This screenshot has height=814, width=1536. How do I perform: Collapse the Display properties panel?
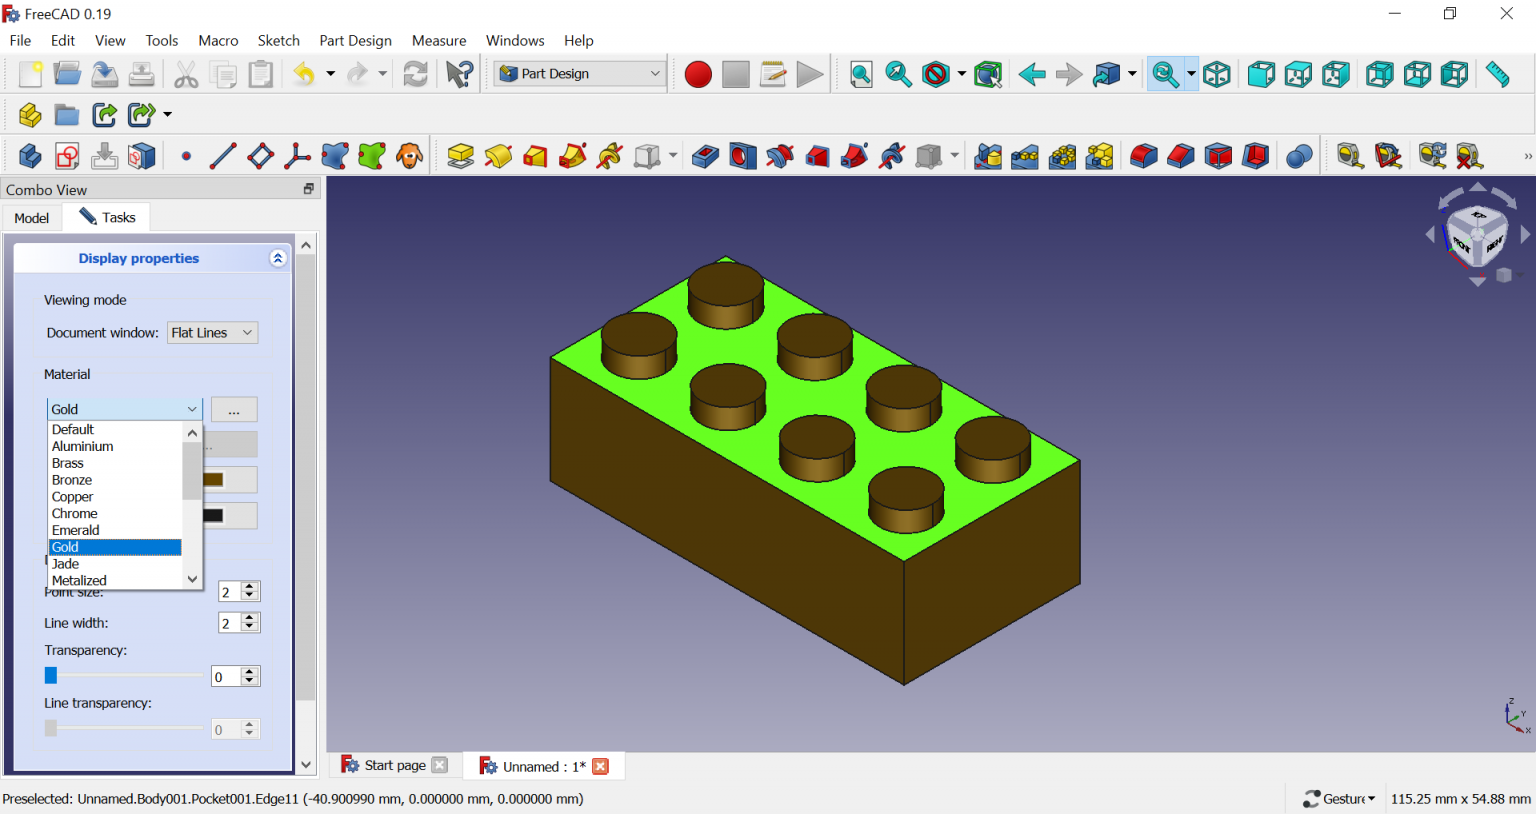(x=278, y=258)
